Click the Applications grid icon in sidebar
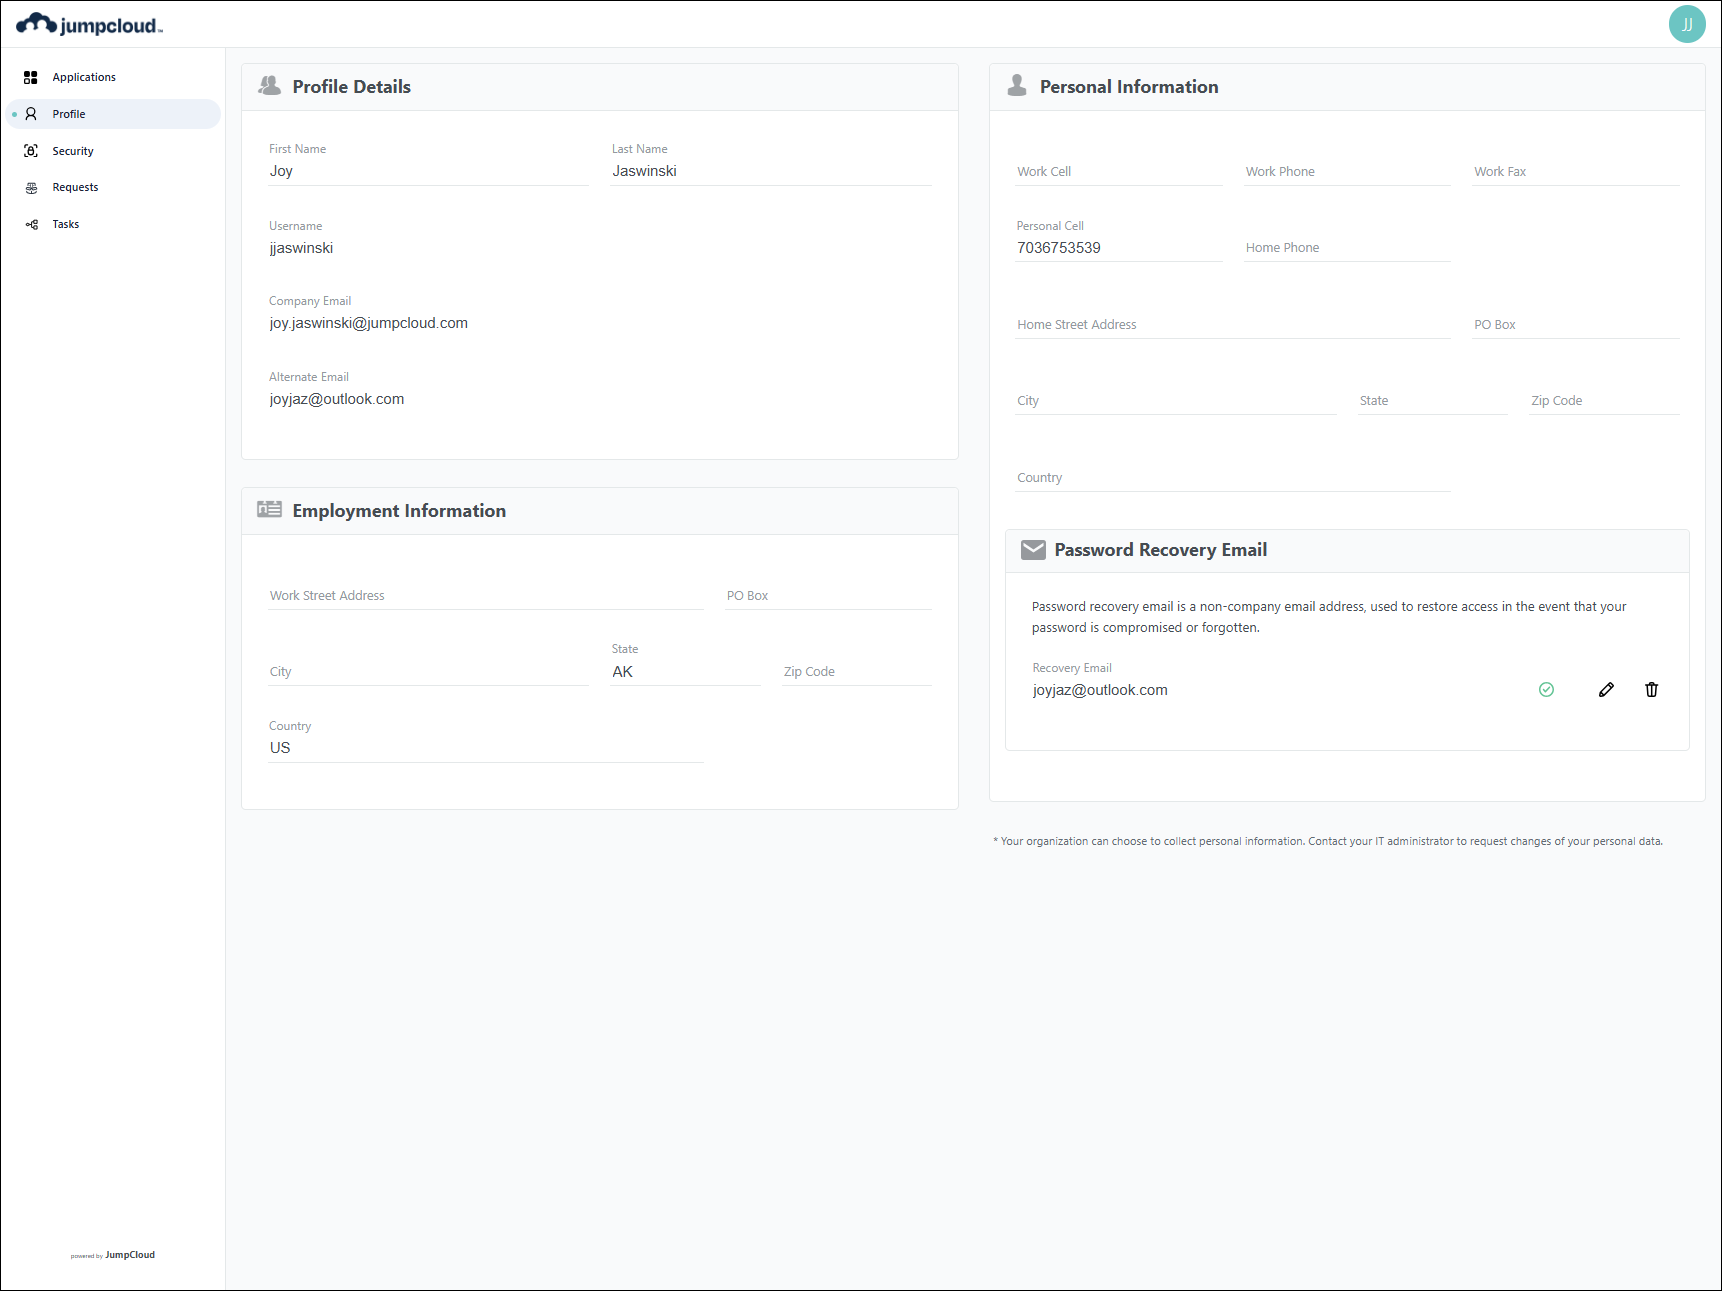This screenshot has height=1291, width=1722. 31,77
